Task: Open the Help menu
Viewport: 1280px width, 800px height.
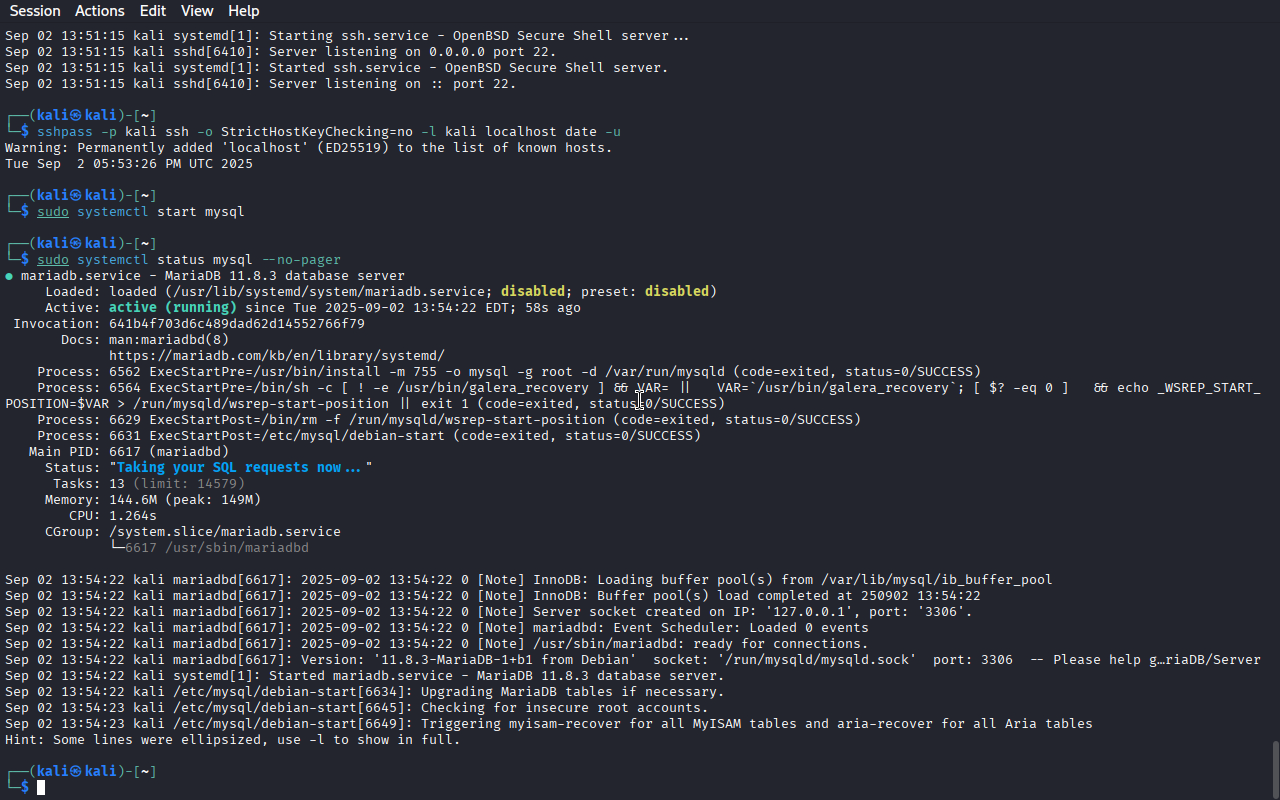Action: [x=244, y=11]
